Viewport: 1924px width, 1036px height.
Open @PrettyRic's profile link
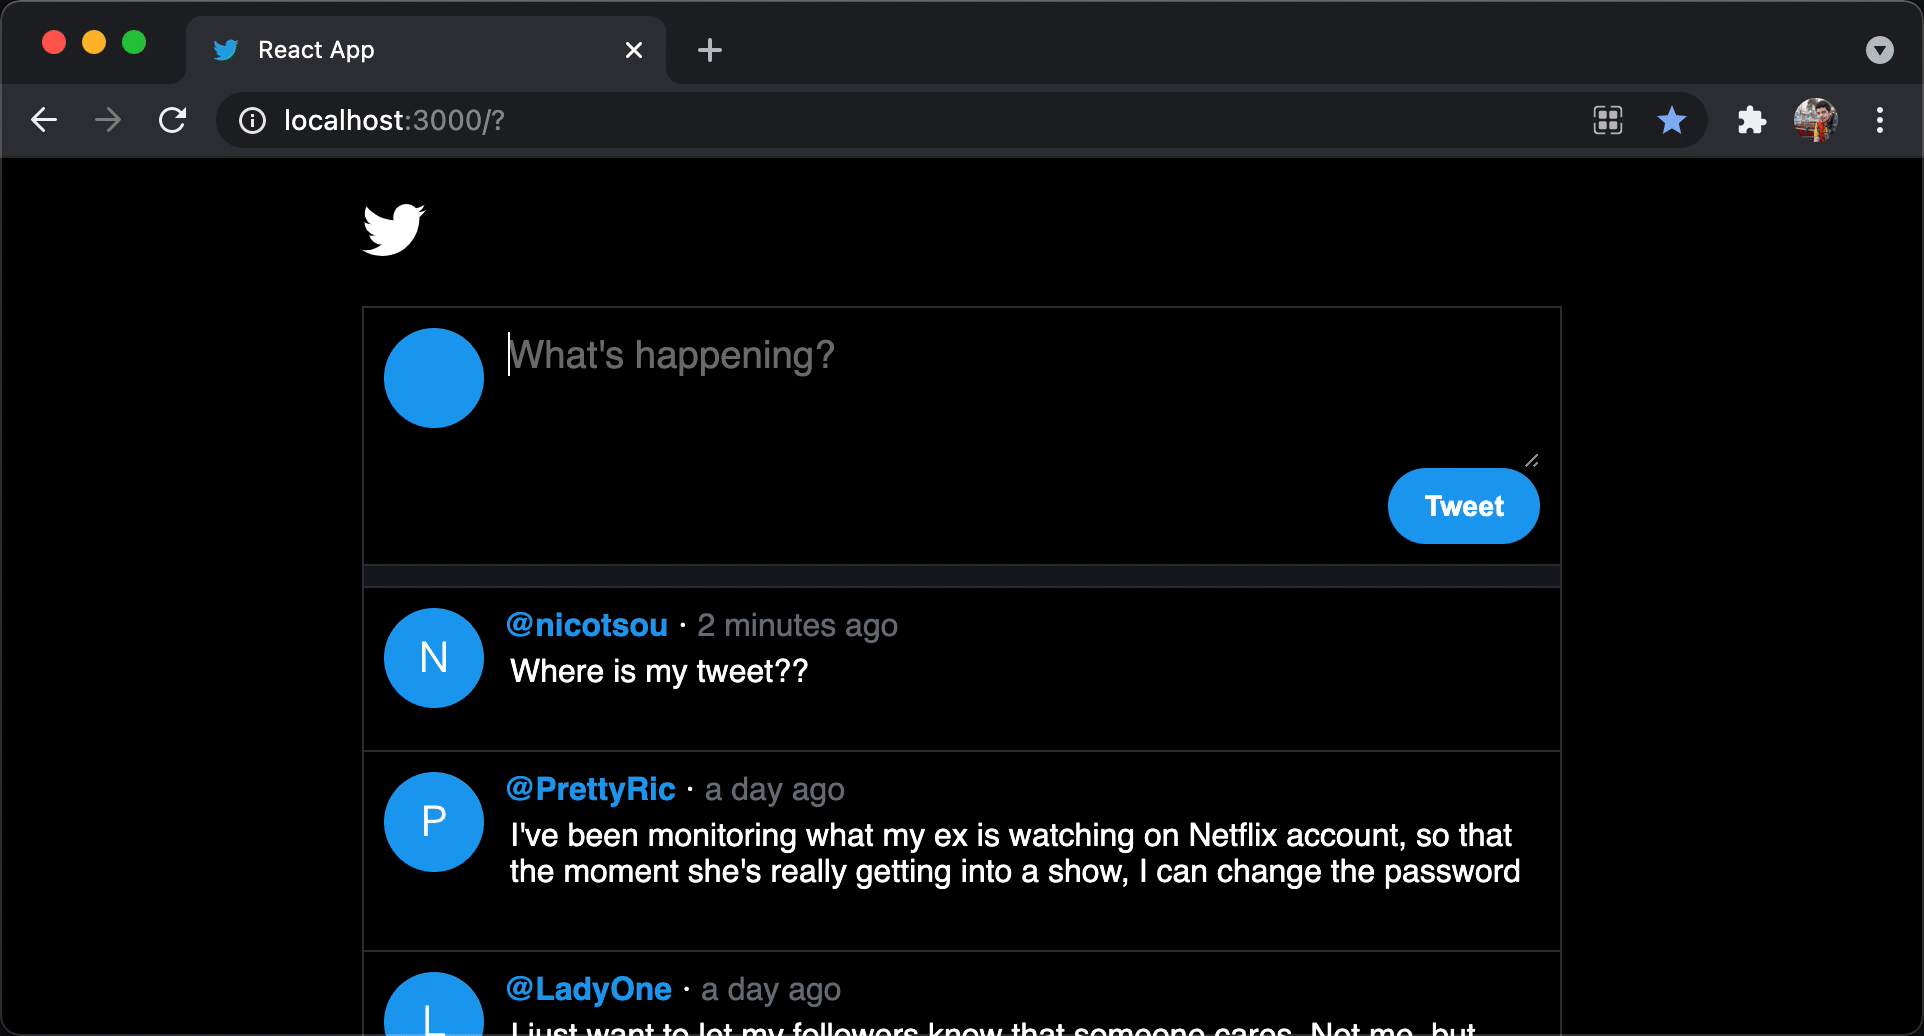(590, 789)
